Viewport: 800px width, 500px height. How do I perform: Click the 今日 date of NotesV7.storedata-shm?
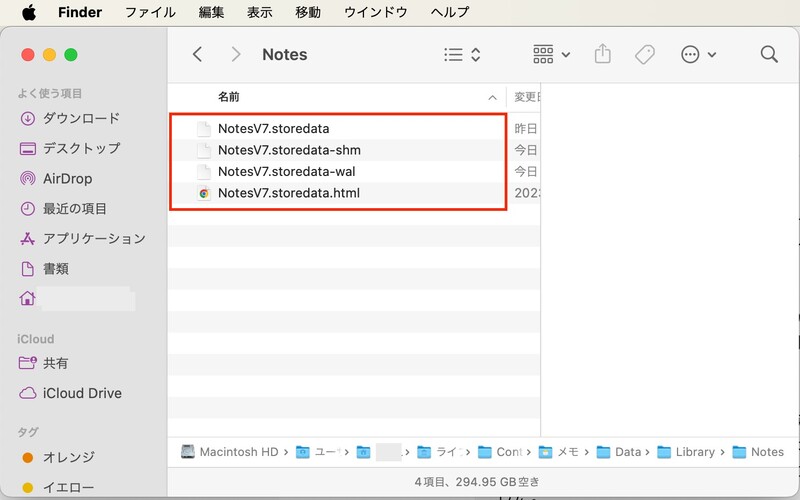526,150
